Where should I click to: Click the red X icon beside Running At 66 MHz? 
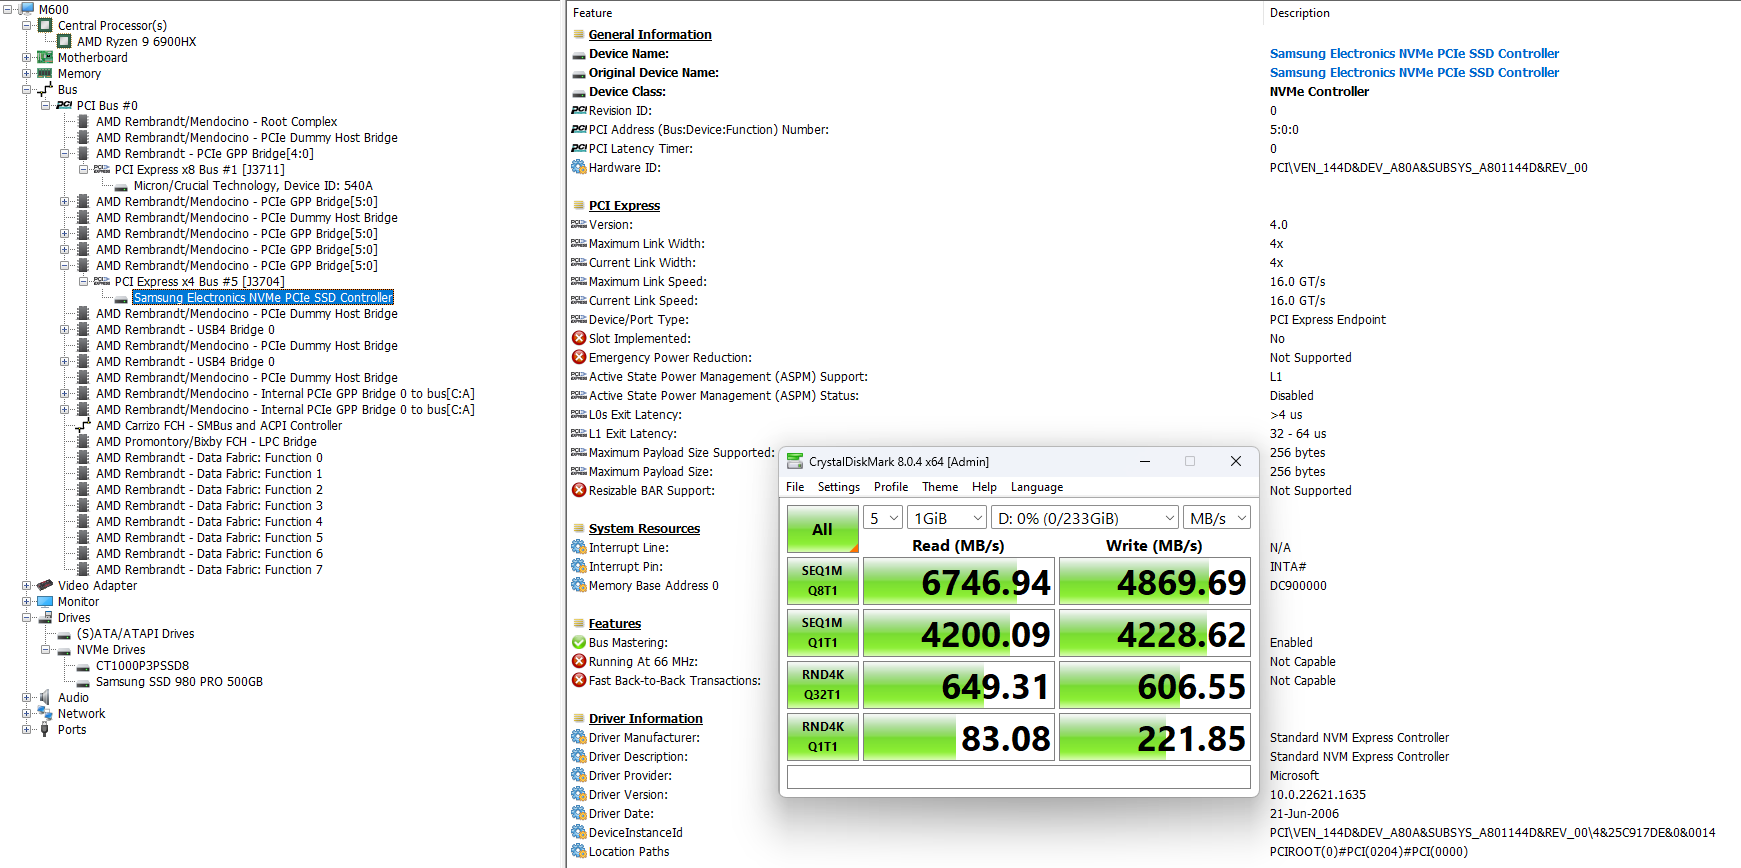579,661
